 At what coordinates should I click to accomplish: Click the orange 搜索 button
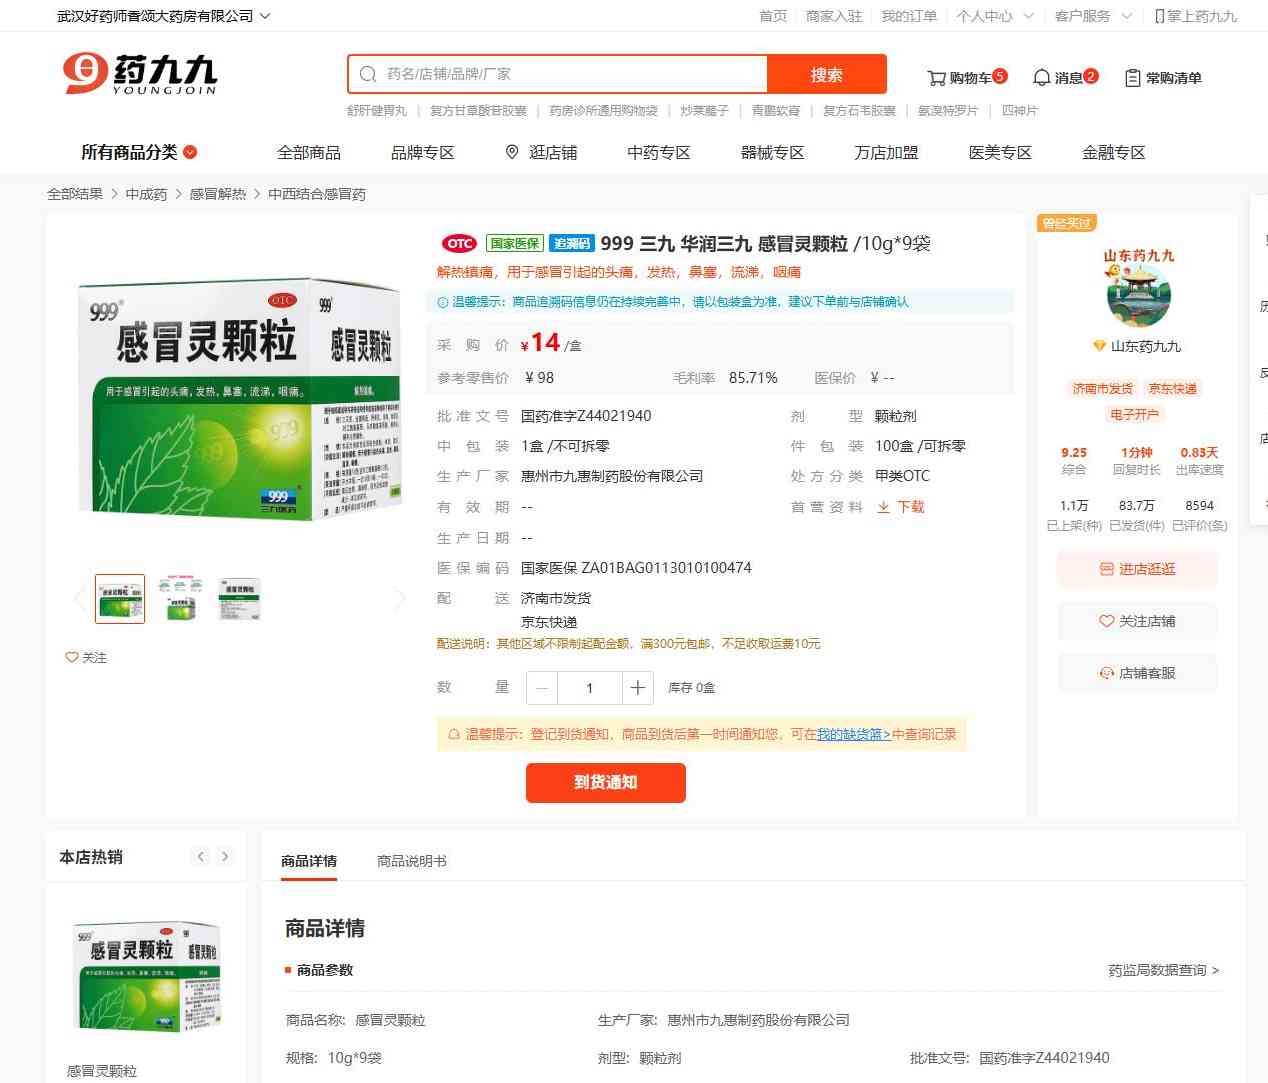pos(826,74)
